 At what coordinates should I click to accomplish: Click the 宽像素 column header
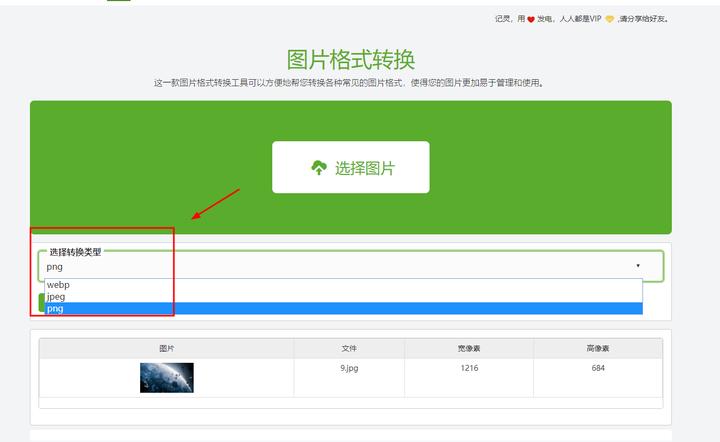pyautogui.click(x=469, y=348)
